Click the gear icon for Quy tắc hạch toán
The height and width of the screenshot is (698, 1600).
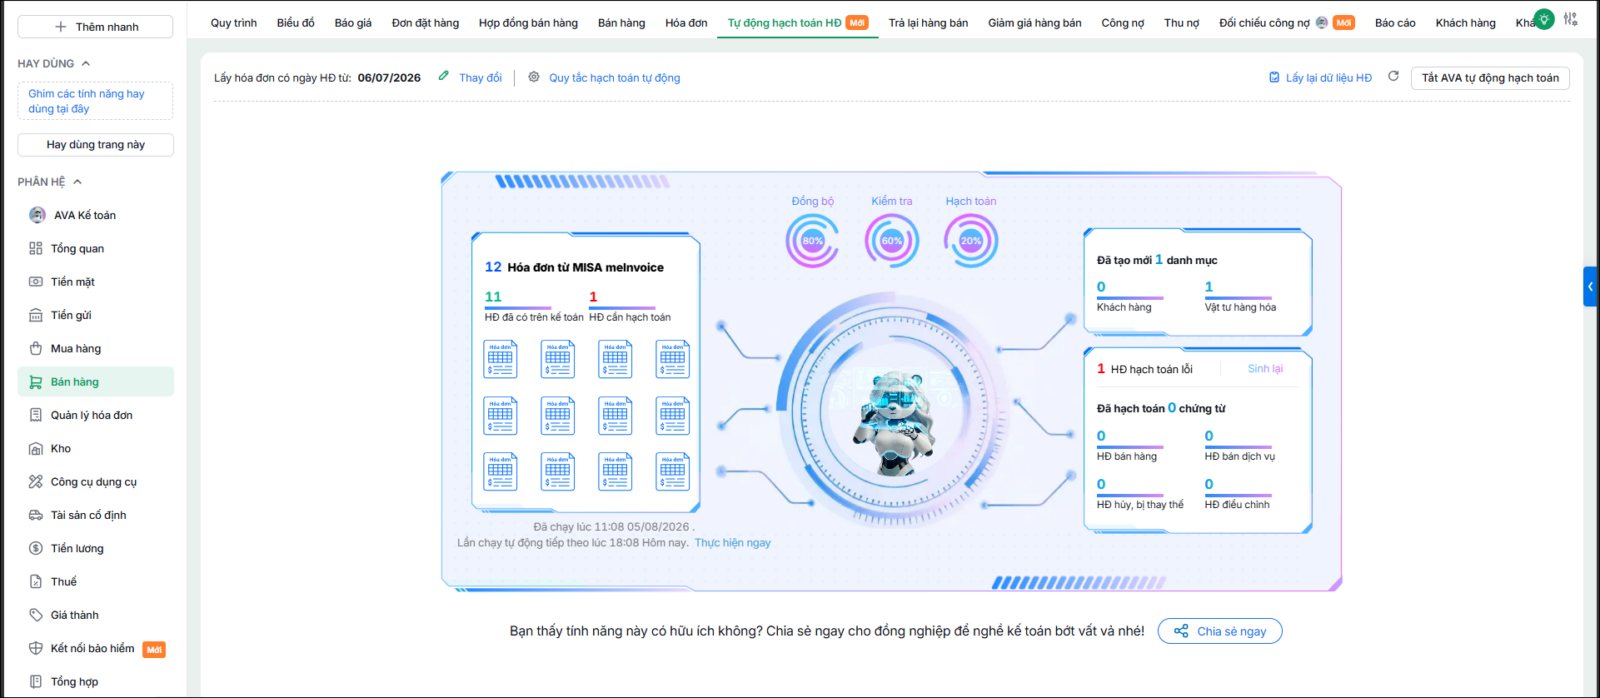(534, 77)
